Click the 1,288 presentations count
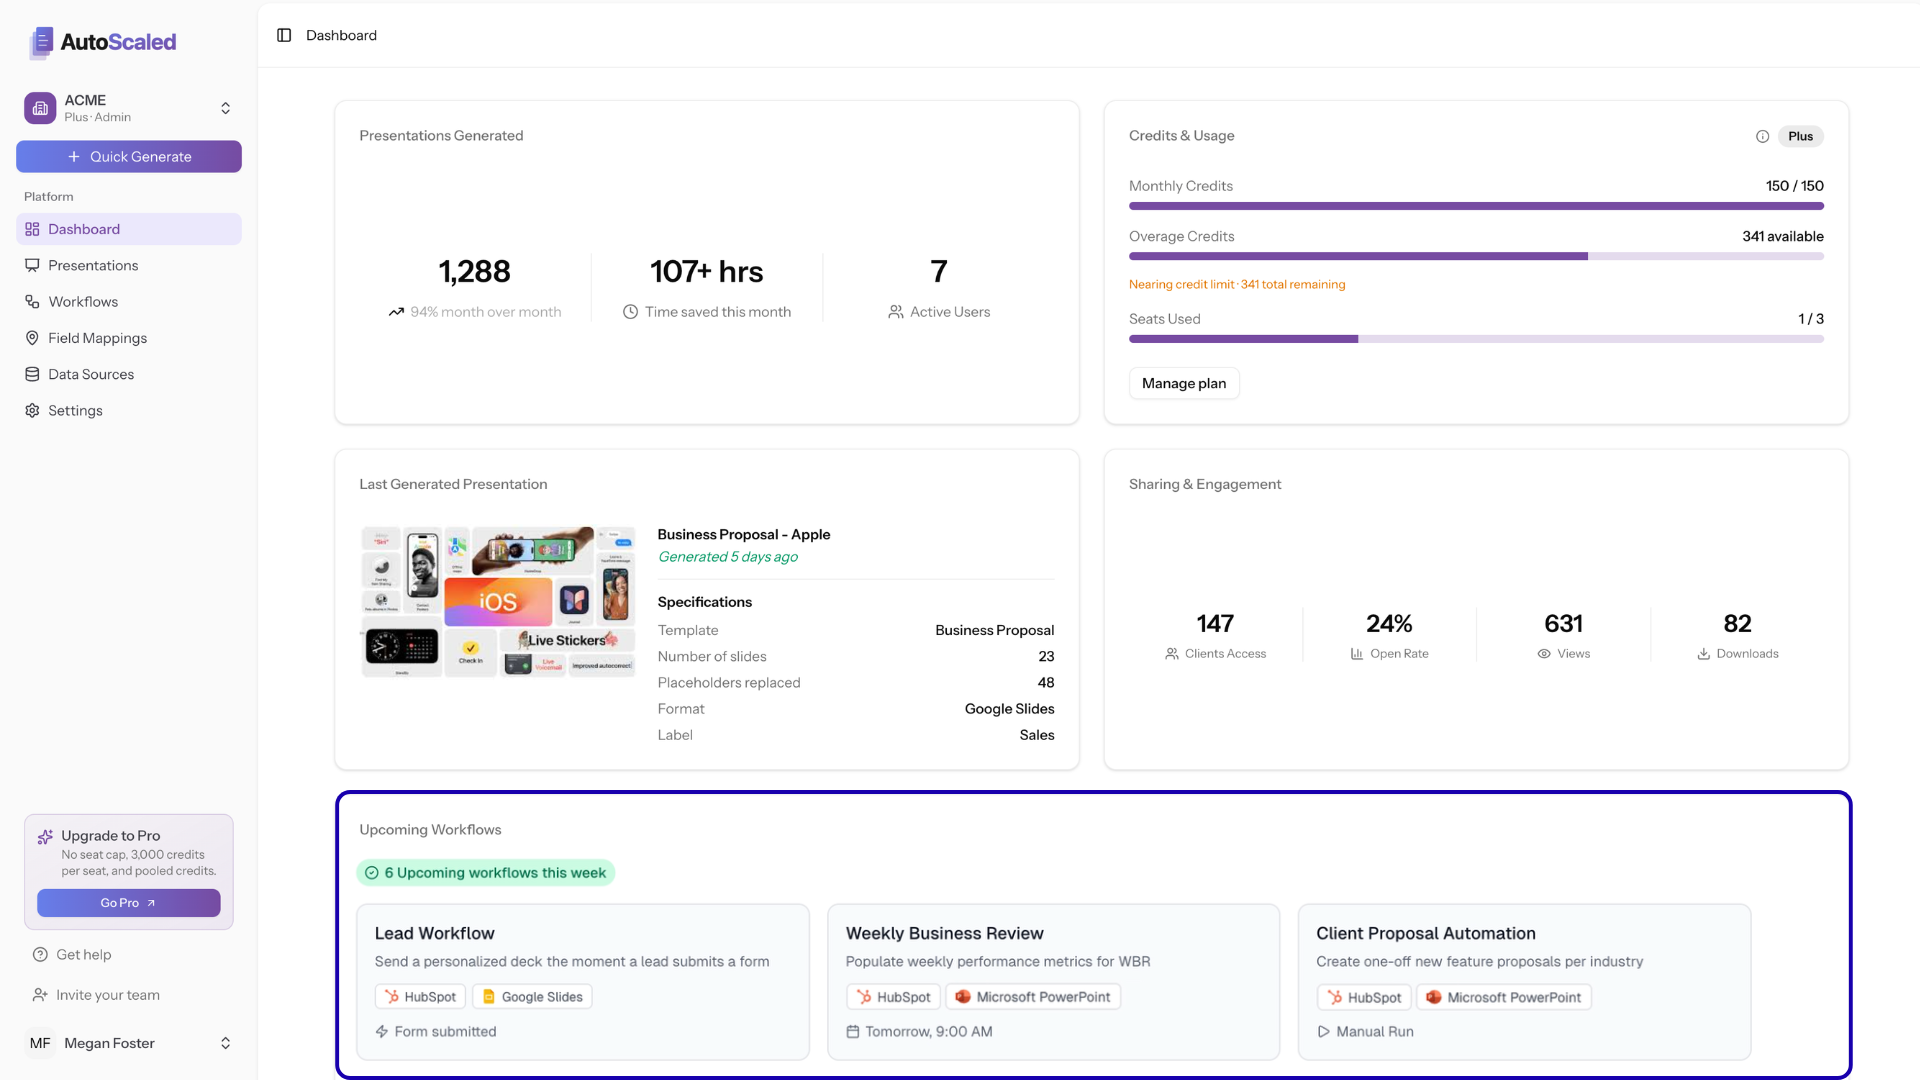1920x1080 pixels. [474, 272]
